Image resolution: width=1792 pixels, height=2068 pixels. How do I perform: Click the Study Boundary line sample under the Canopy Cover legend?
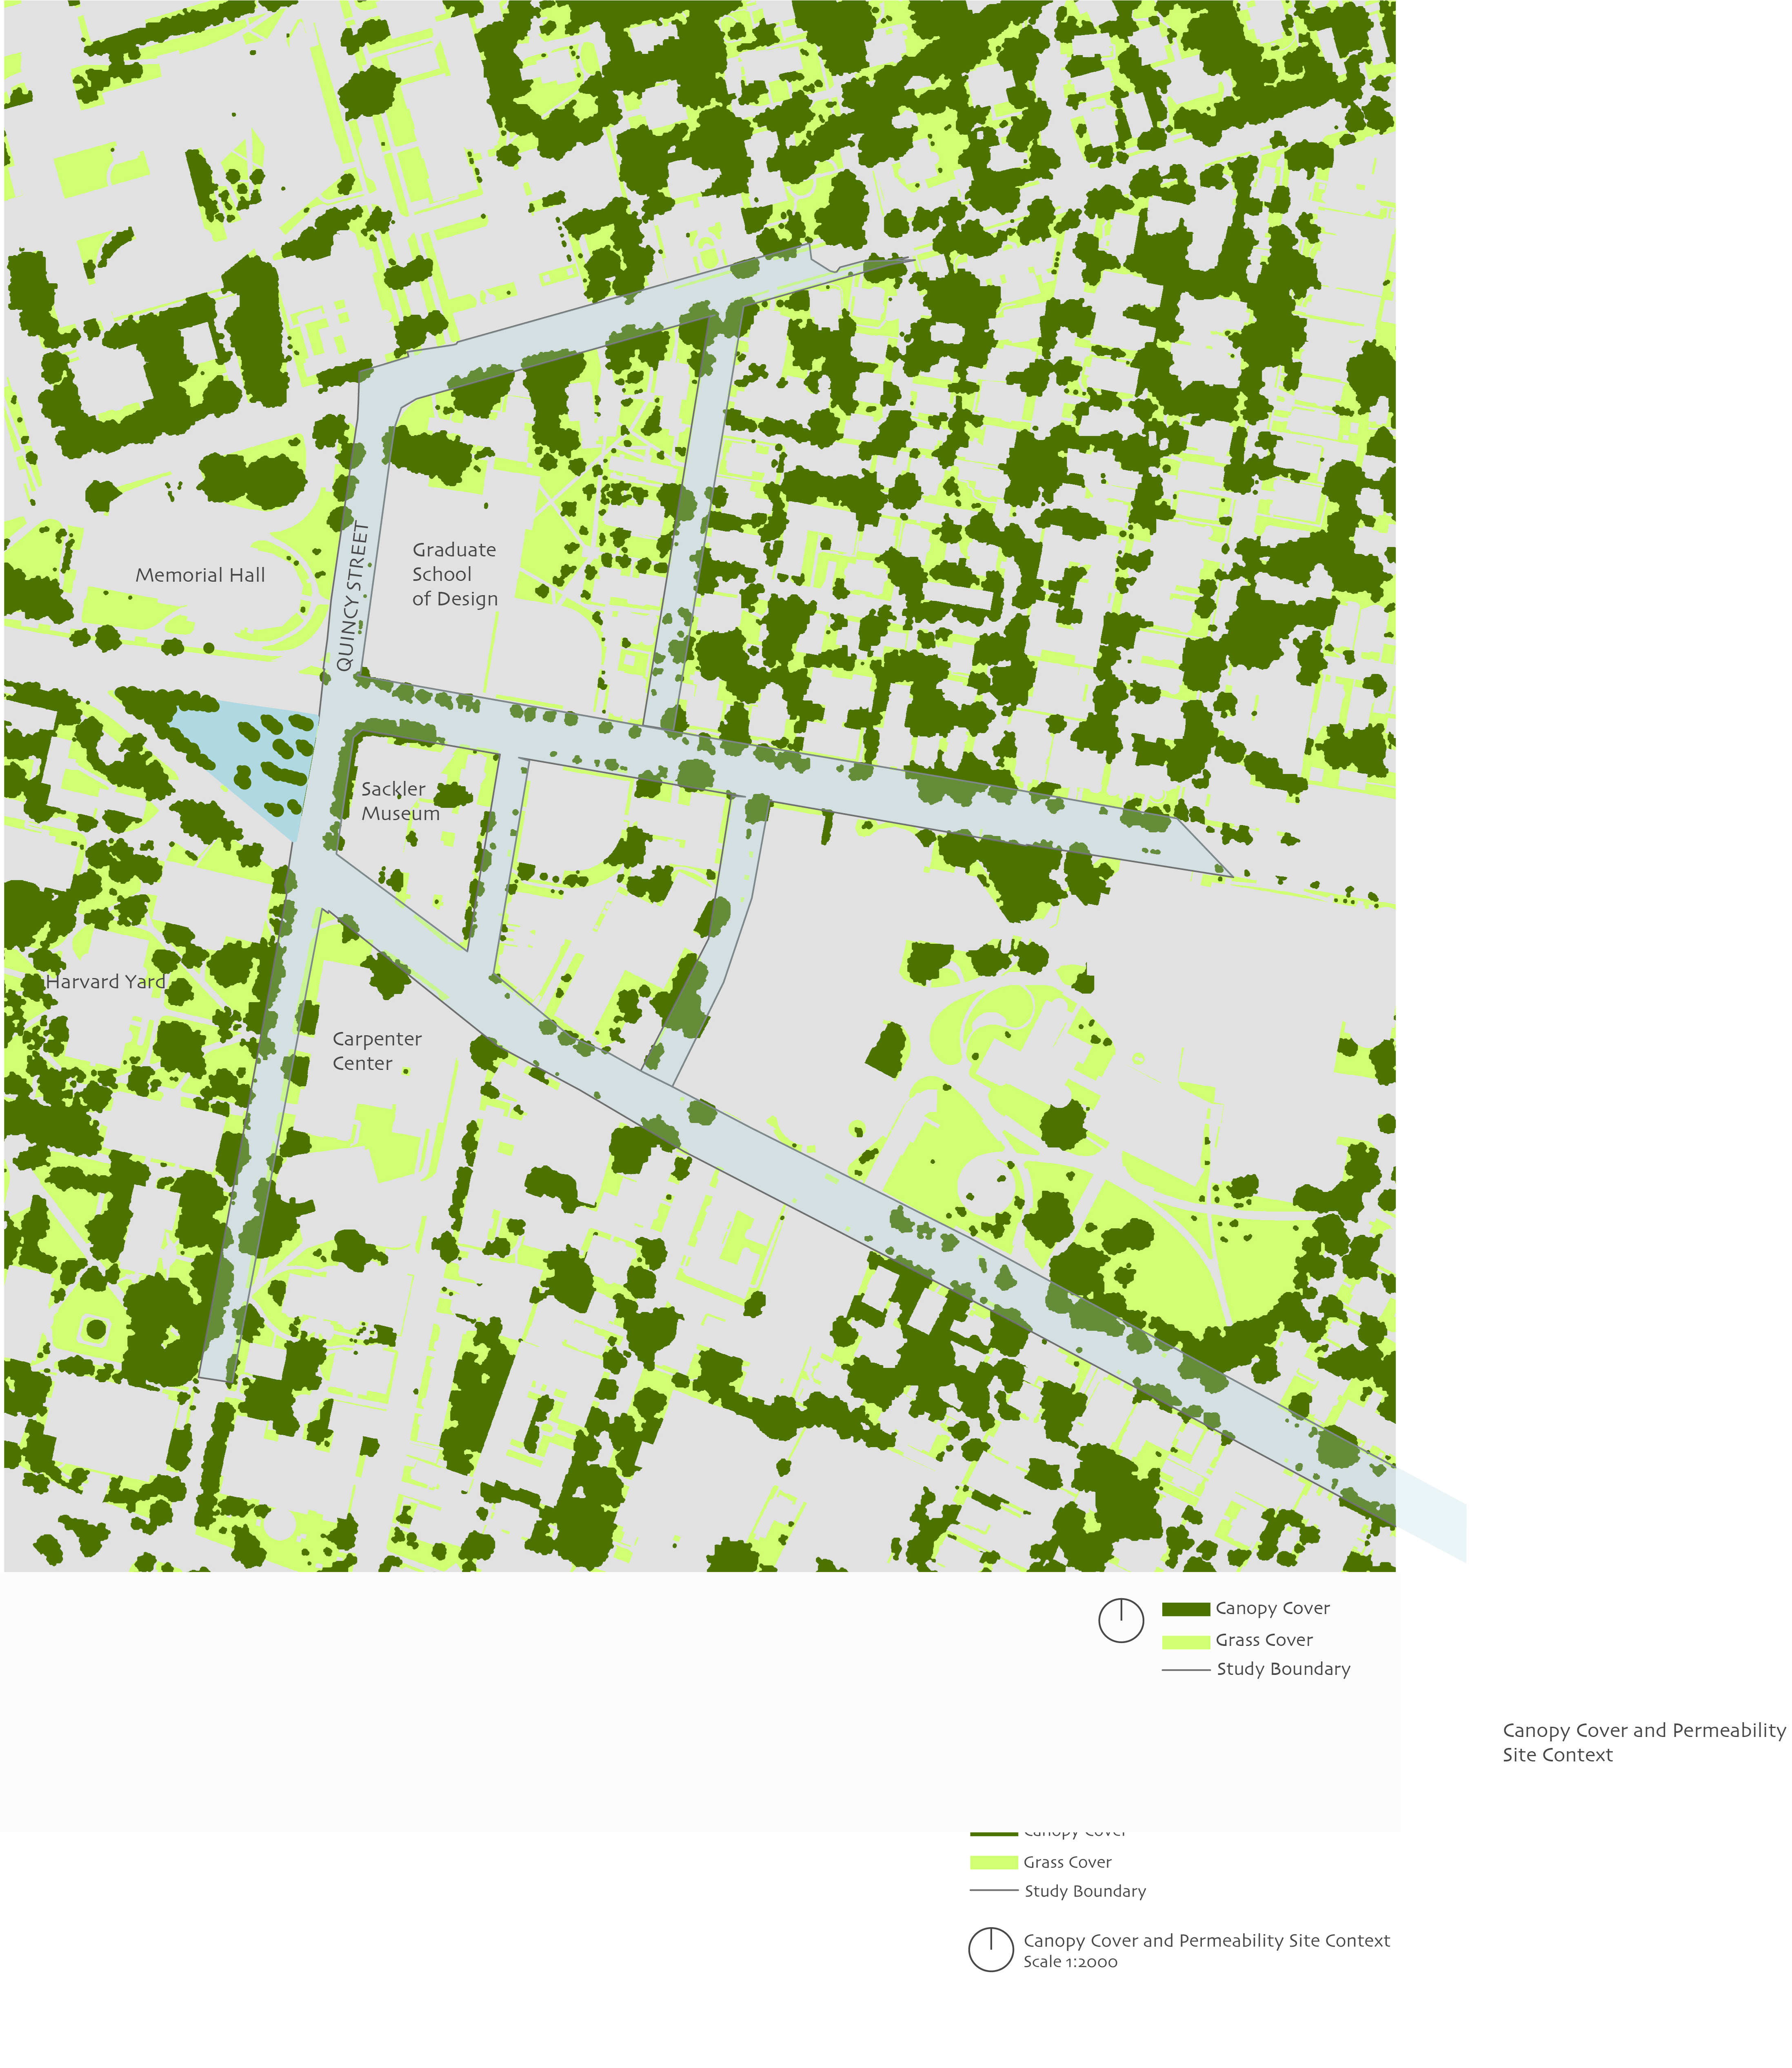[x=1186, y=1670]
